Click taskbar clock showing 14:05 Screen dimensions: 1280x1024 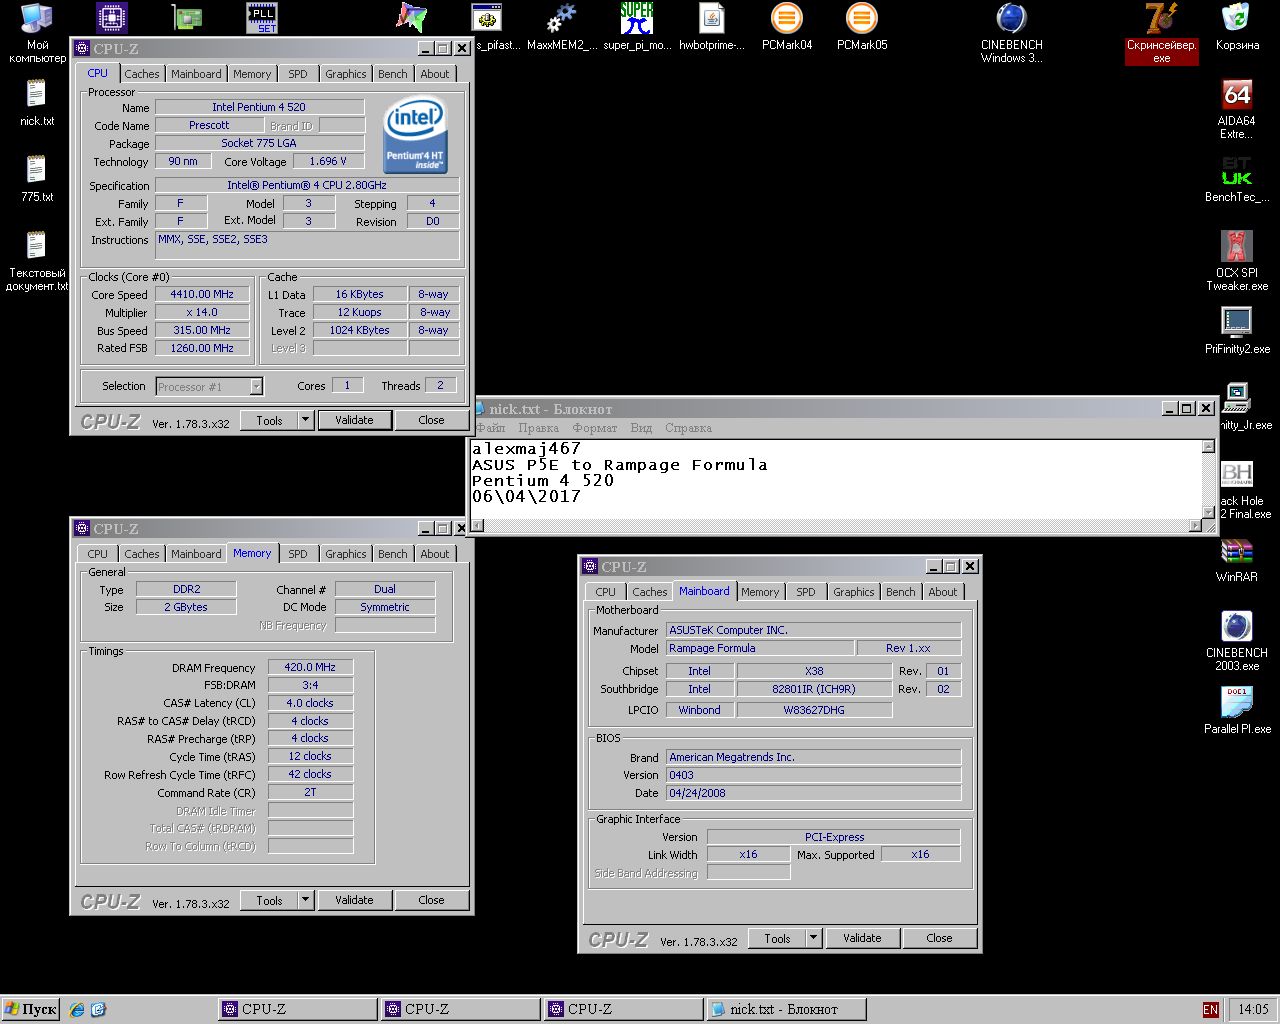tap(1252, 1010)
